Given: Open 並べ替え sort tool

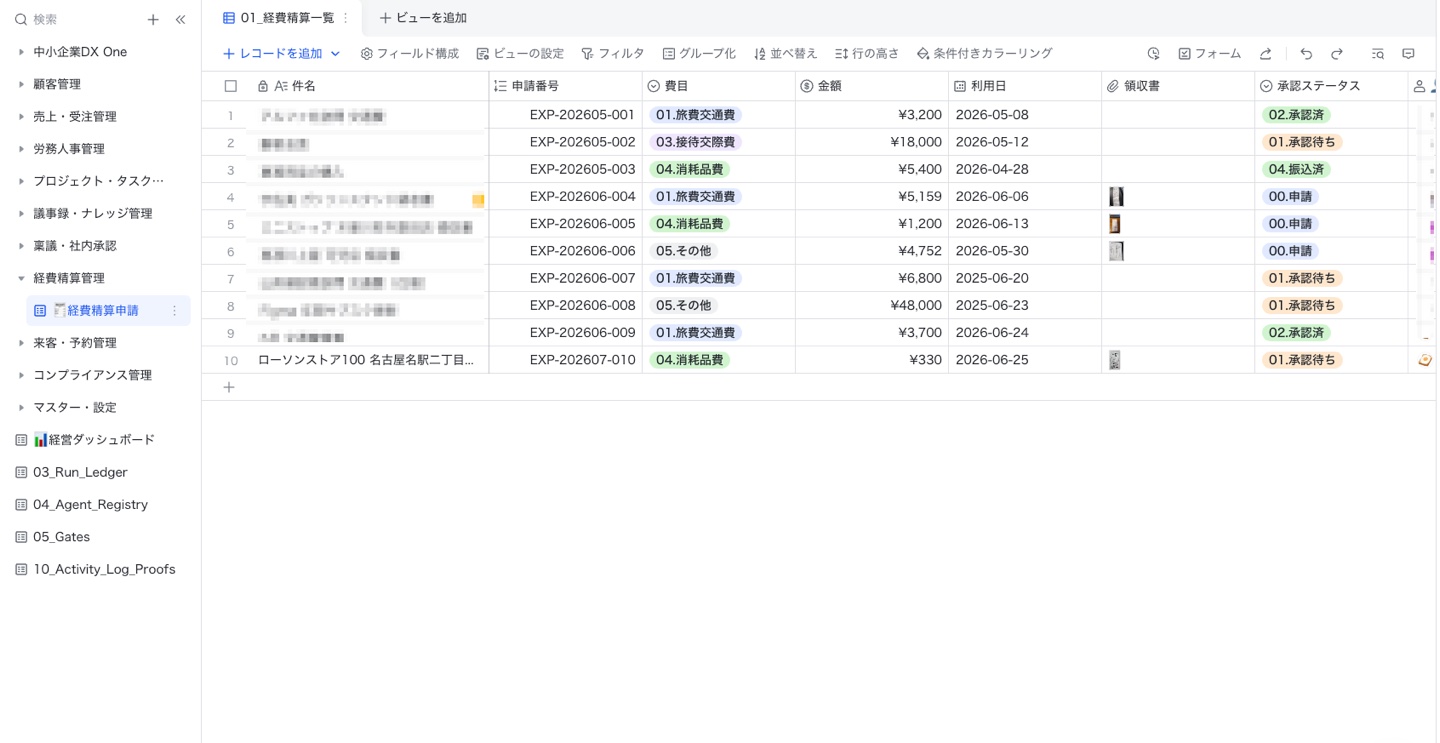Looking at the screenshot, I should click(x=785, y=54).
